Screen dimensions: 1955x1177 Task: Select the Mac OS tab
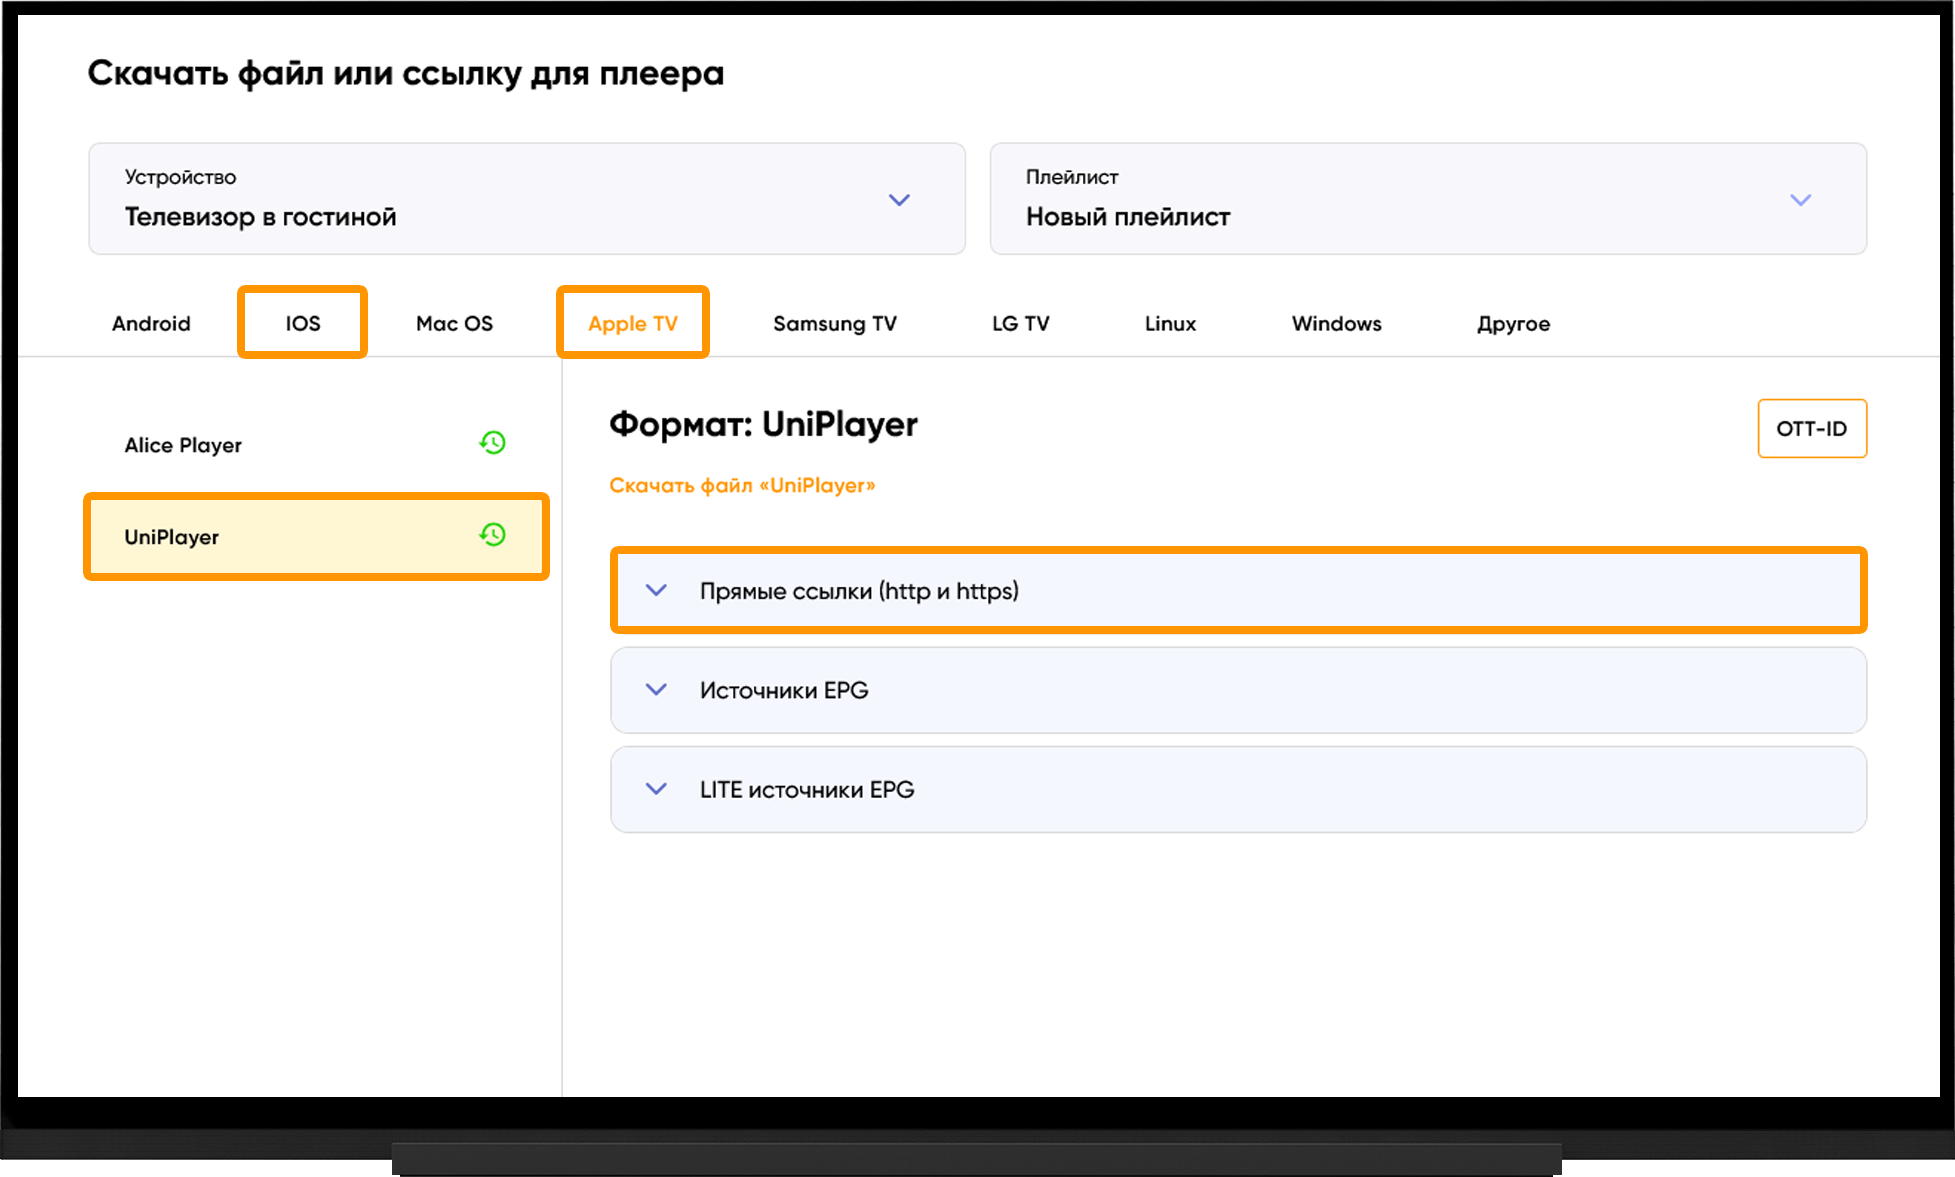click(455, 324)
